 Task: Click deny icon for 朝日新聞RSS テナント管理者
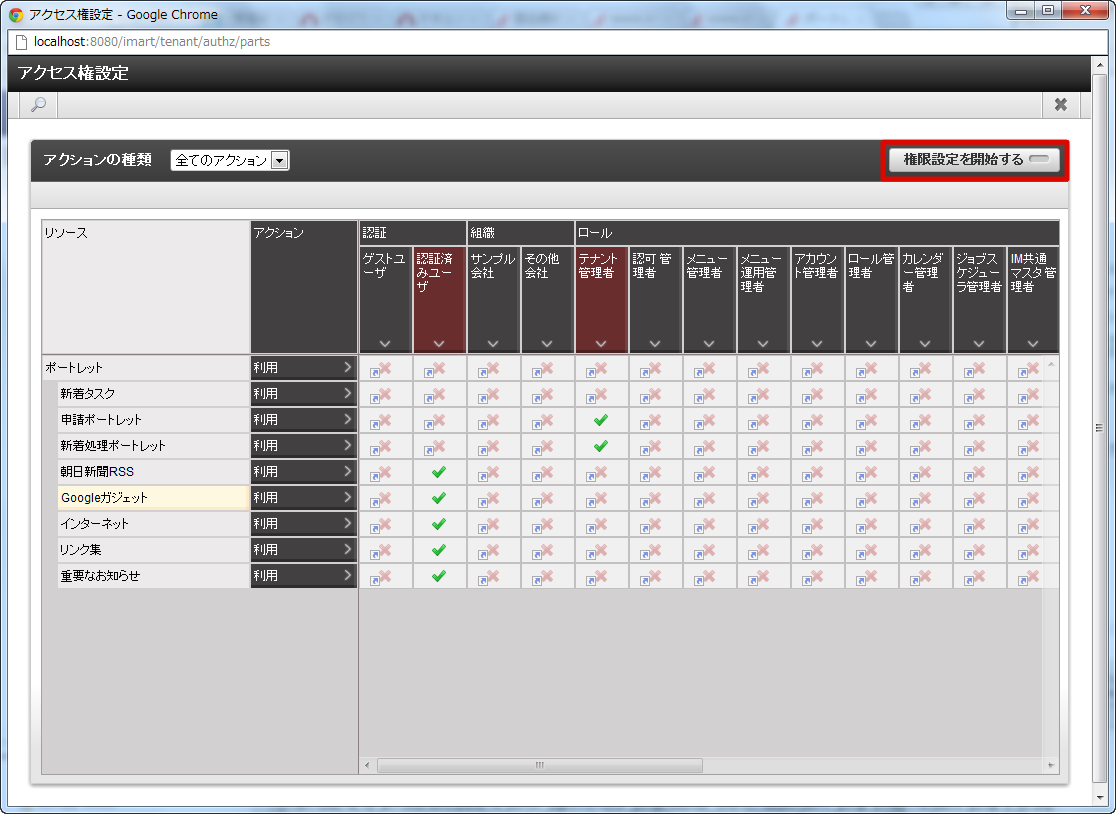coord(596,473)
